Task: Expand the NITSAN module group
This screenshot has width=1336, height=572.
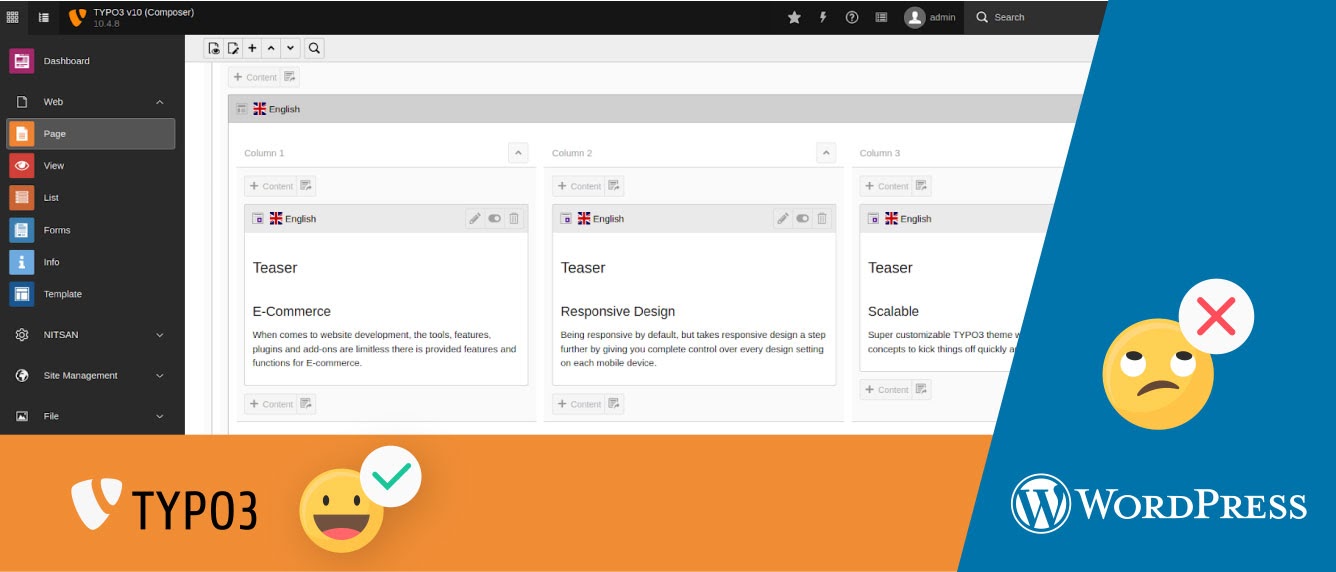Action: pos(92,335)
